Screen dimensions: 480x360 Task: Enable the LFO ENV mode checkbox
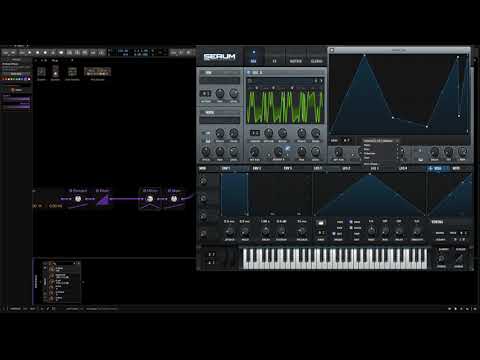(334, 228)
